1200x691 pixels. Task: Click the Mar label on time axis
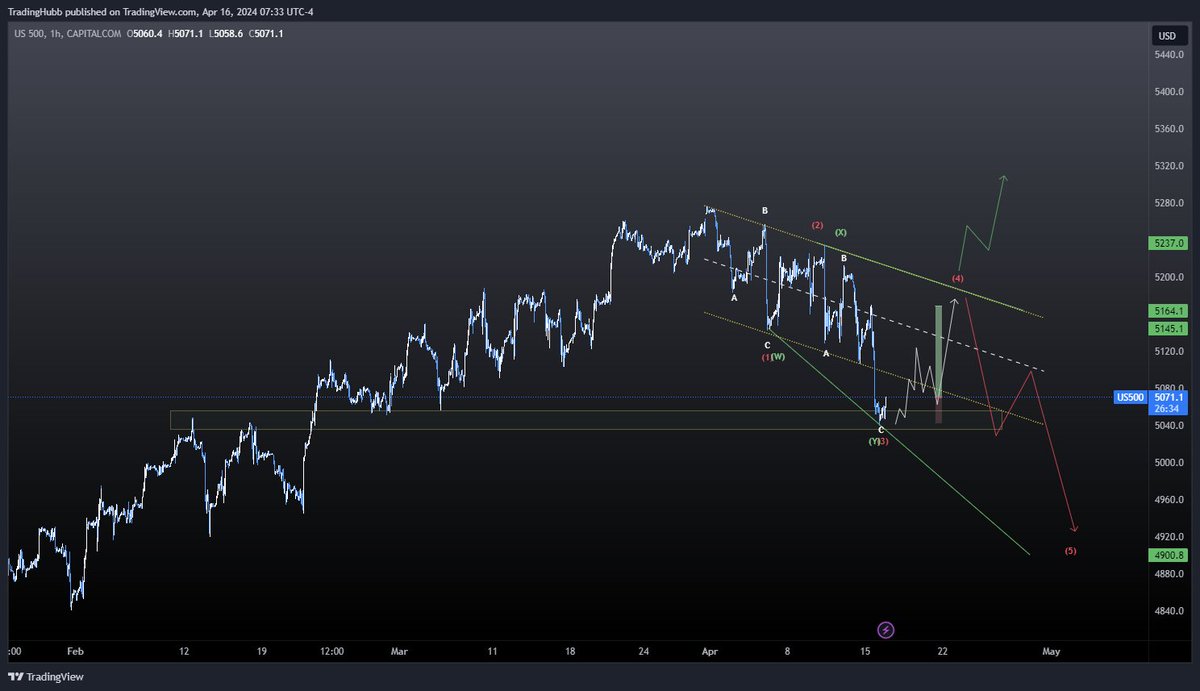point(400,651)
